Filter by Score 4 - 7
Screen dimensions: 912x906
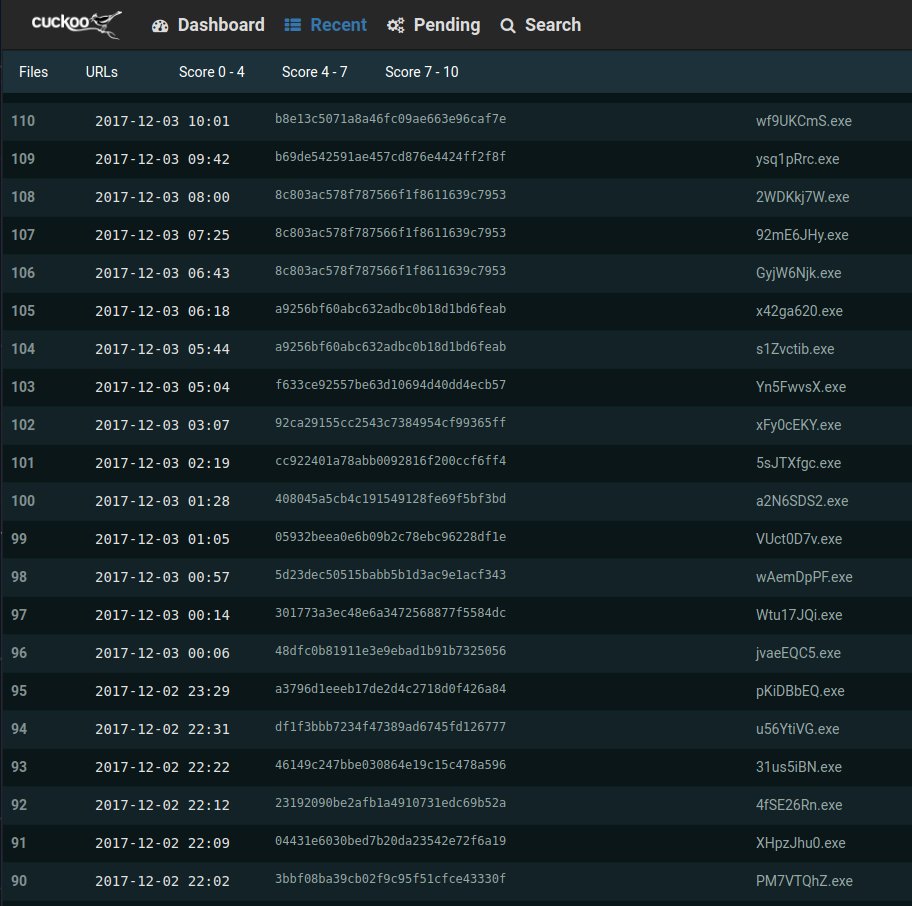pos(315,72)
